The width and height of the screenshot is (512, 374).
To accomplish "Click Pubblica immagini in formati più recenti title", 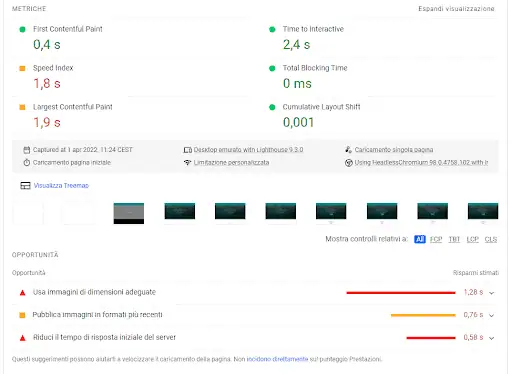I will tap(97, 315).
